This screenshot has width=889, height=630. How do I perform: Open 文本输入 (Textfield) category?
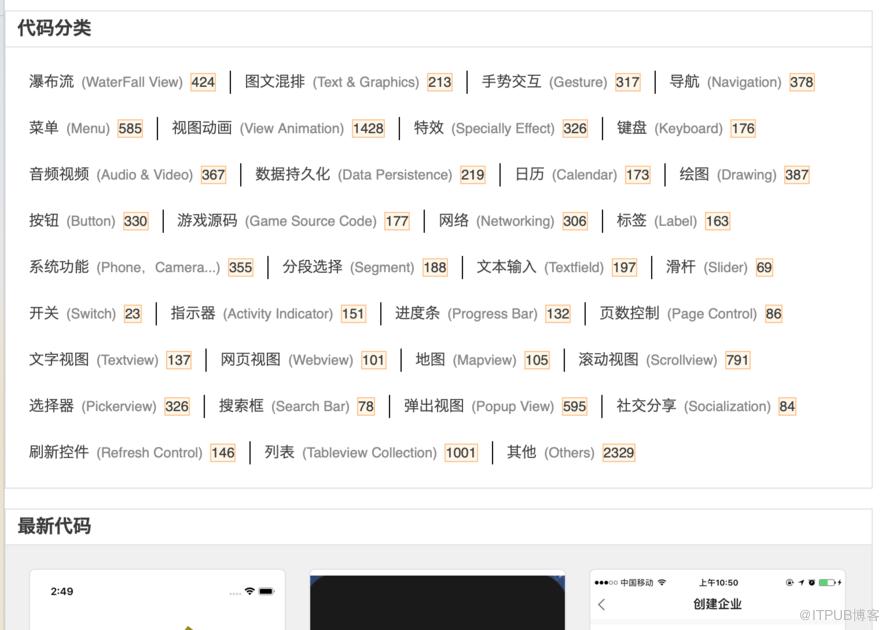(x=540, y=267)
